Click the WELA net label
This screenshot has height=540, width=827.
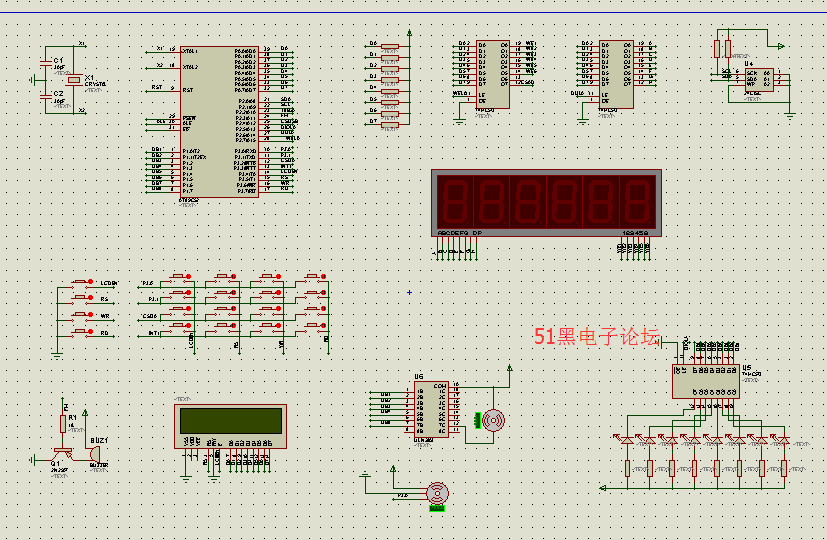pos(461,93)
